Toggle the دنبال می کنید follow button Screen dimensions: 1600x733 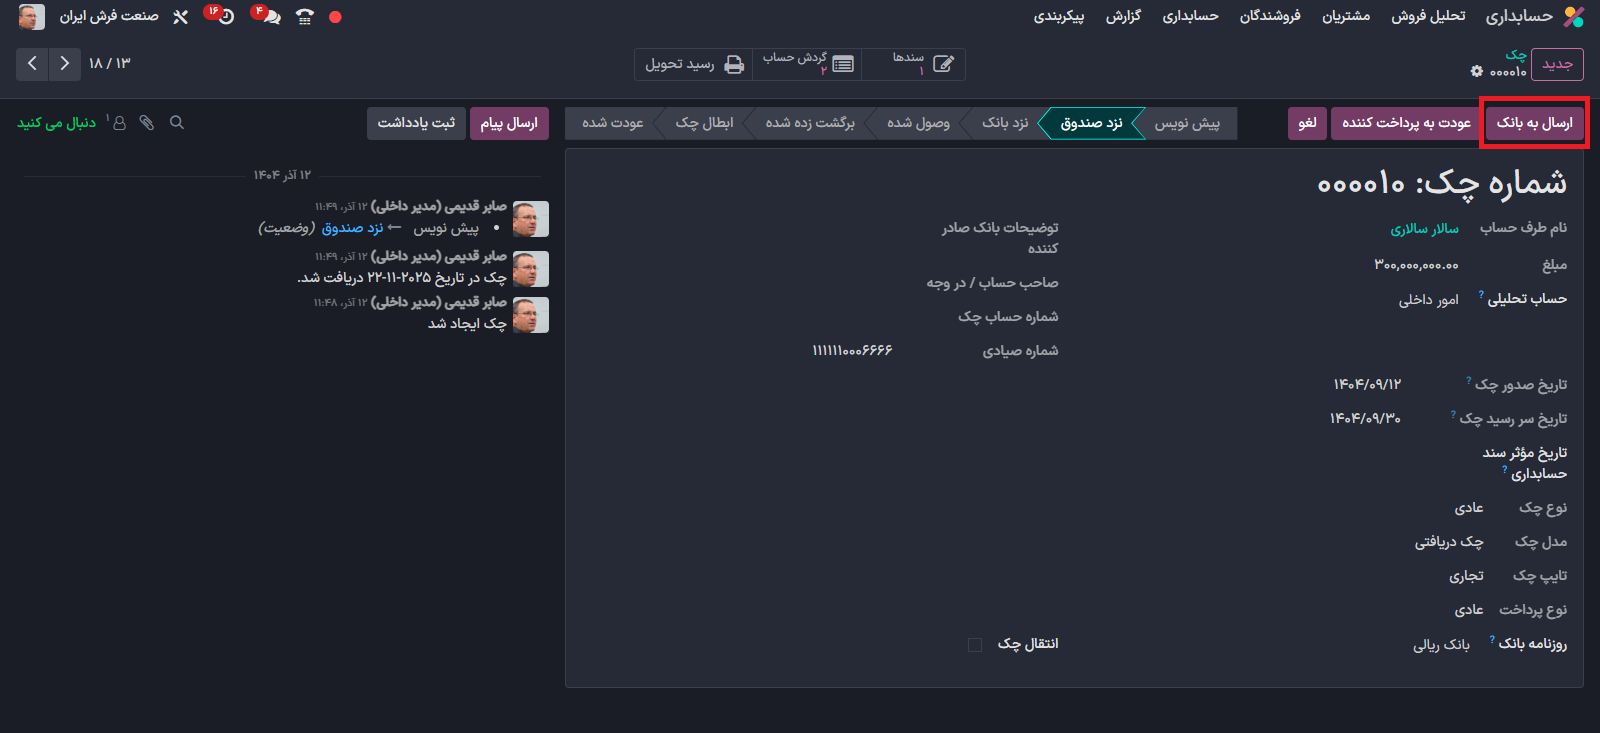click(57, 123)
